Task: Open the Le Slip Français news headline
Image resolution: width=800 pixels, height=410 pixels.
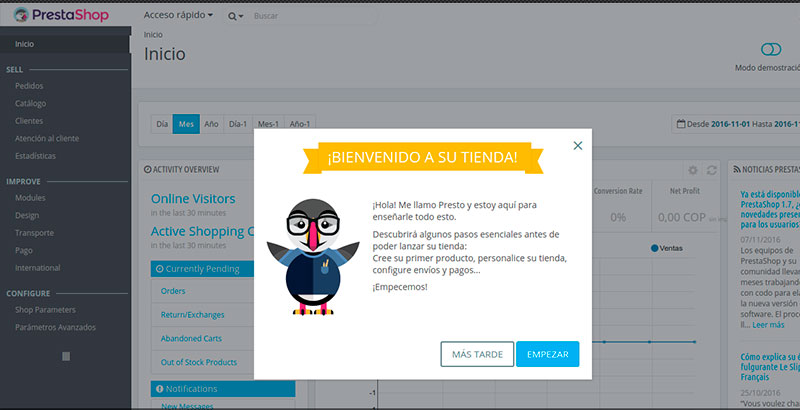Action: 770,367
